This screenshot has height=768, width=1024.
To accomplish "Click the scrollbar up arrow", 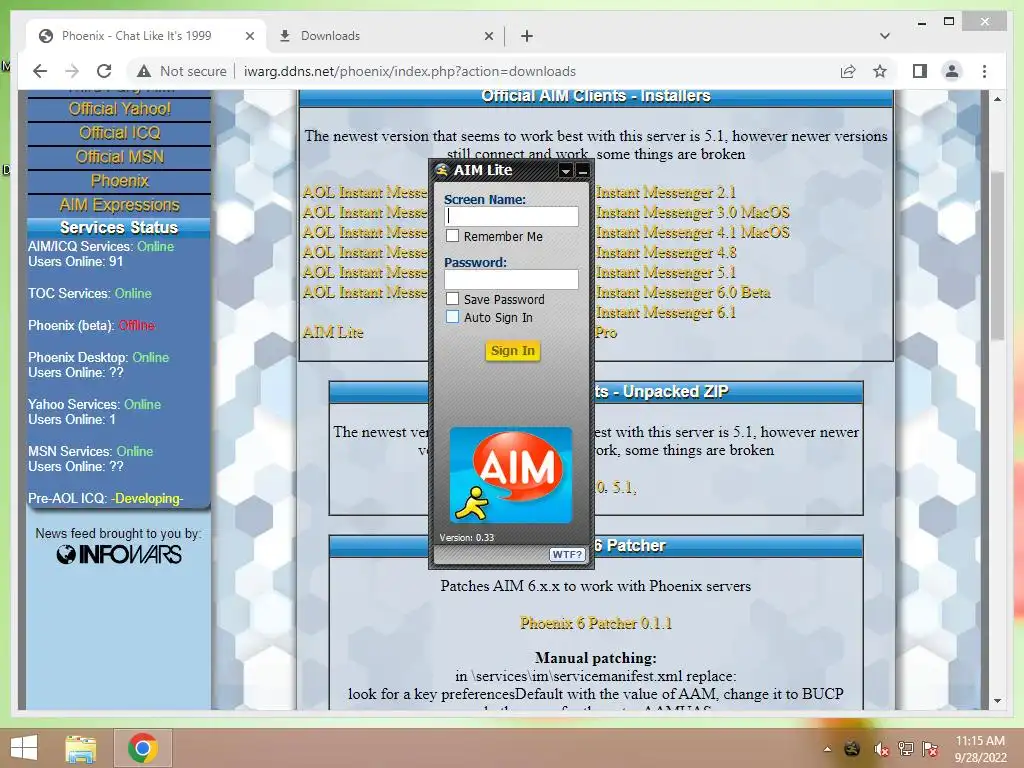I will tap(997, 99).
